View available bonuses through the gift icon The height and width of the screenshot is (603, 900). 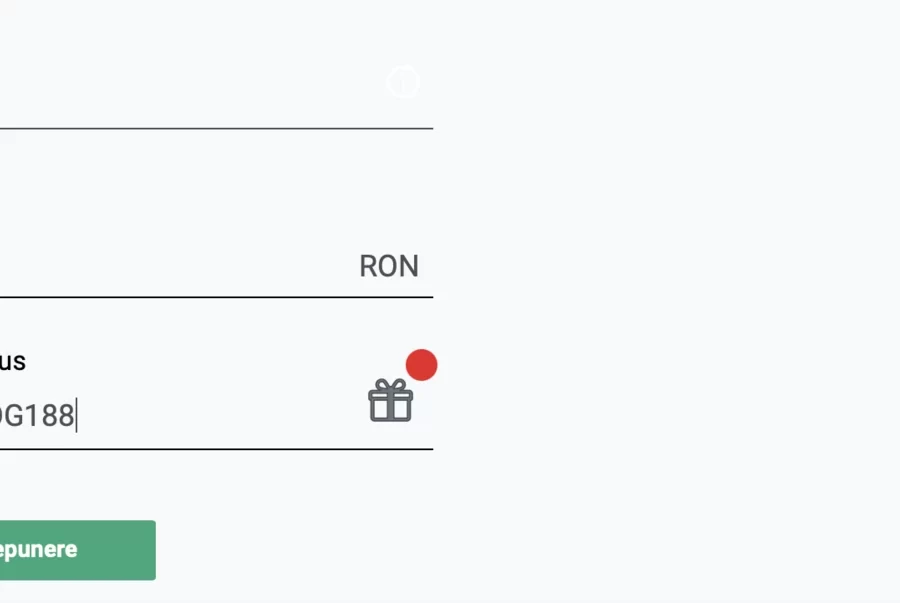pyautogui.click(x=390, y=400)
